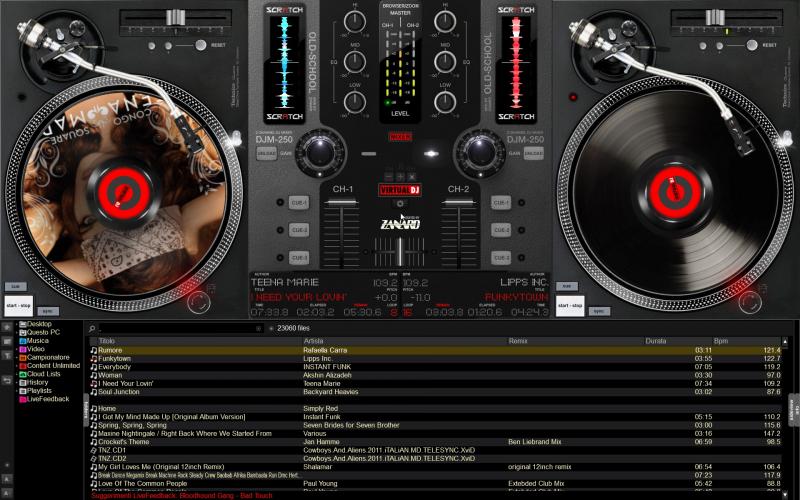Image resolution: width=800 pixels, height=500 pixels.
Task: Click the clear search X in search field
Action: (259, 329)
